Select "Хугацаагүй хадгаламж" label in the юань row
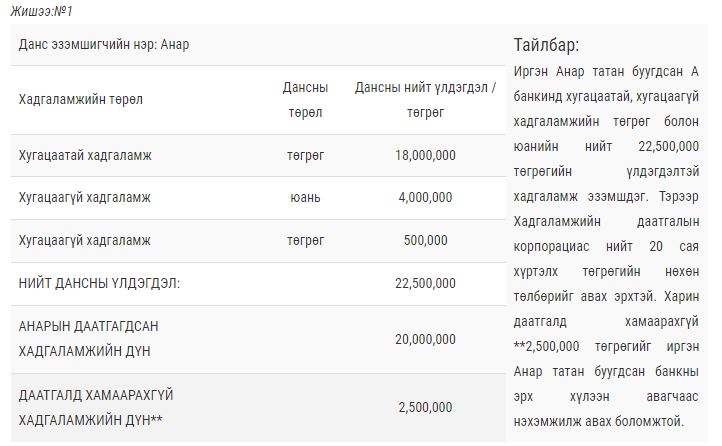Screen dimensions: 722x446 [x=84, y=198]
